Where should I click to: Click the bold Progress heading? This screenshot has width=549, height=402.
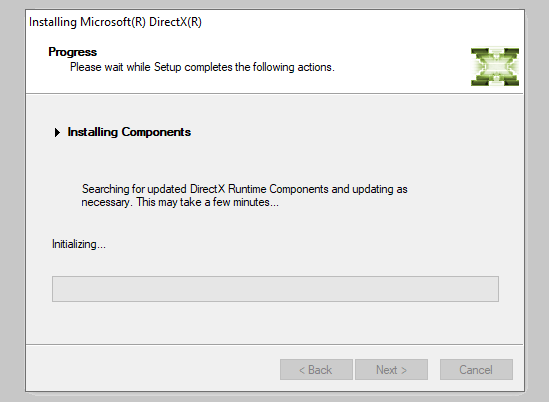[72, 52]
